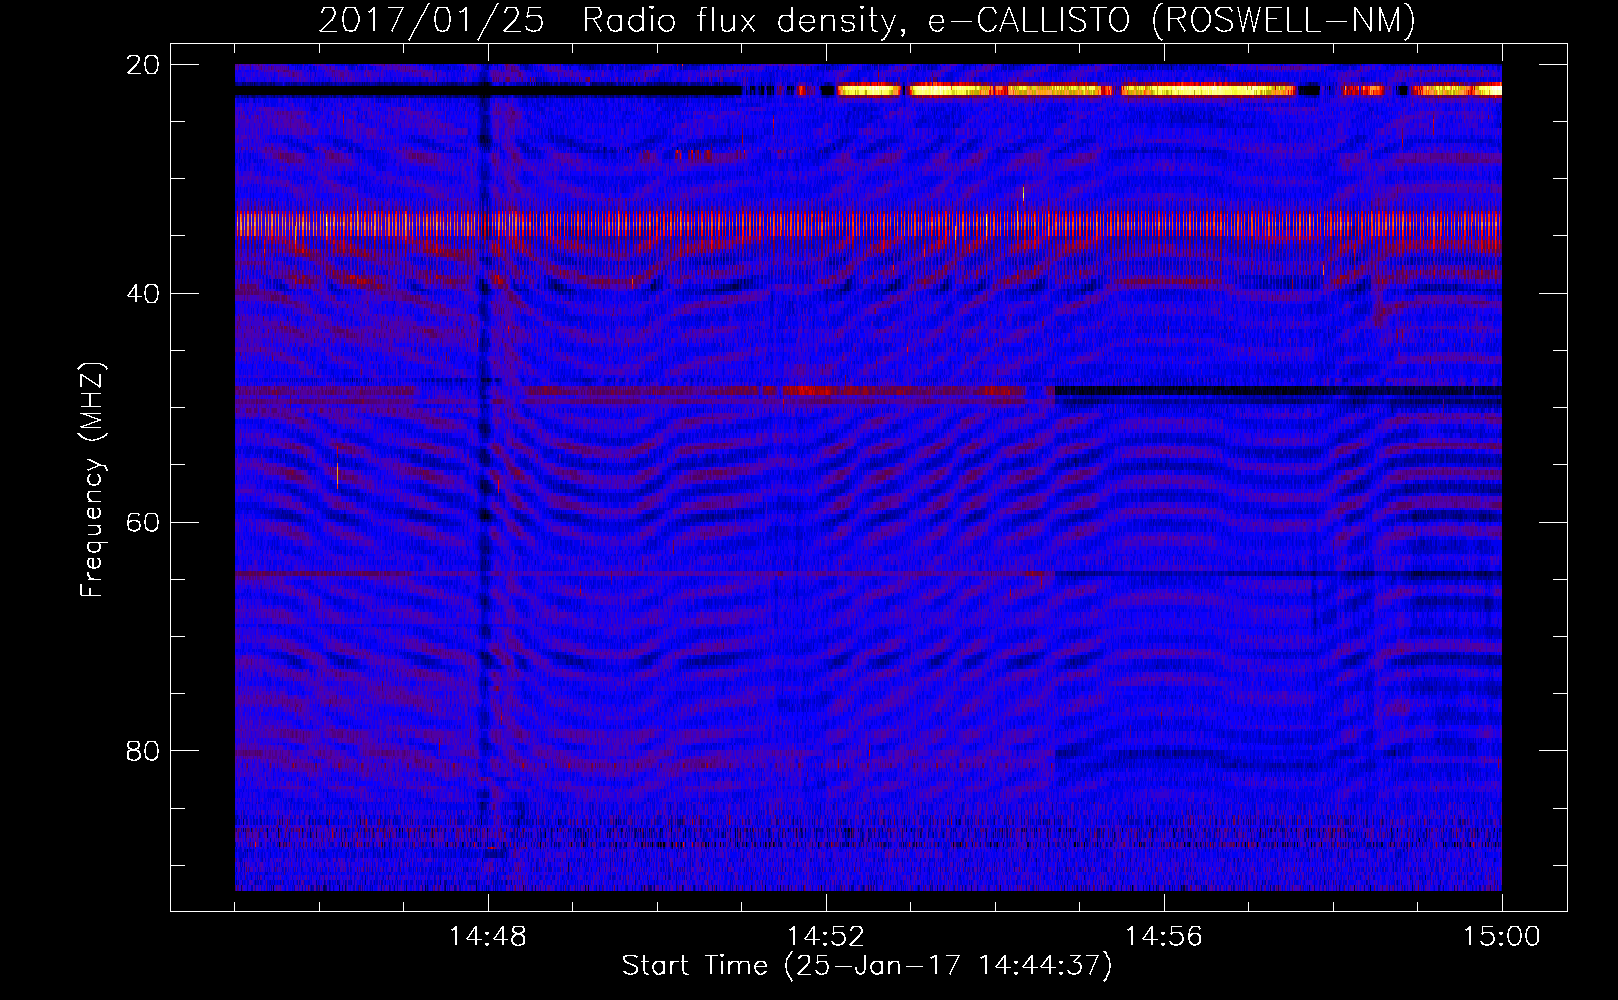Click the 60 frequency tick label

click(143, 522)
